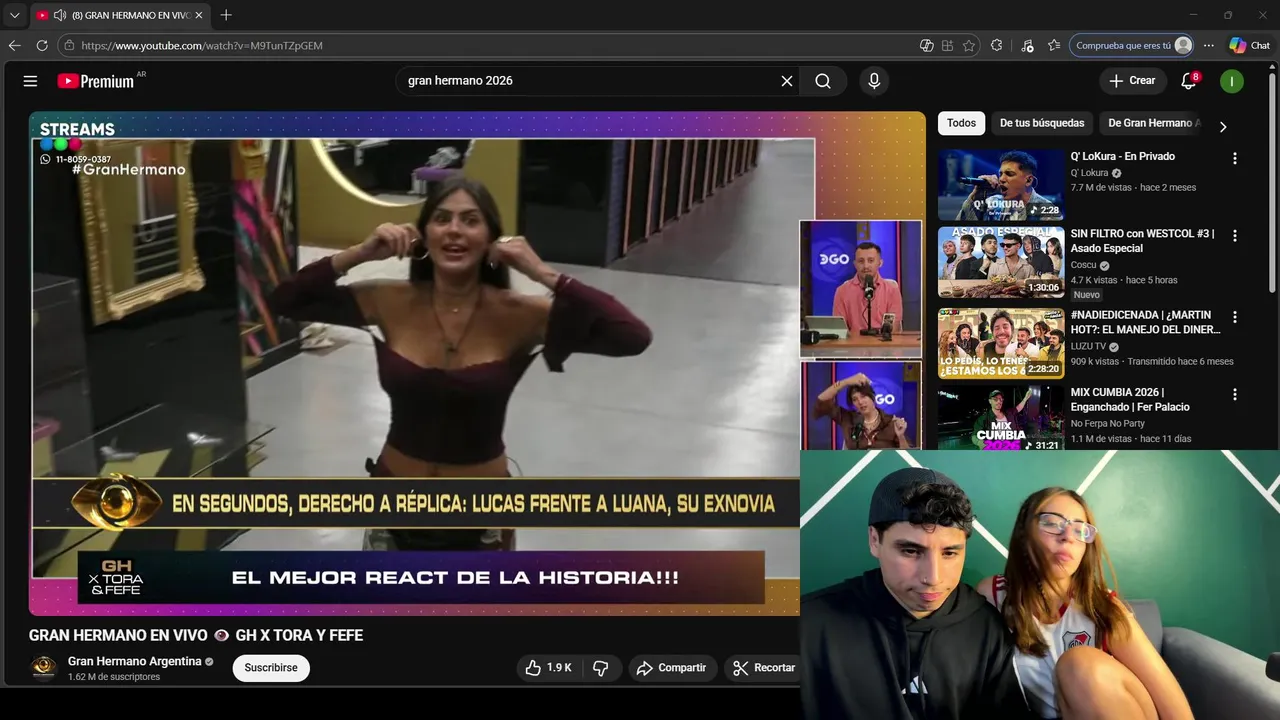Open more options for SIN FILTRO video
This screenshot has height=720, width=1280.
click(1235, 236)
